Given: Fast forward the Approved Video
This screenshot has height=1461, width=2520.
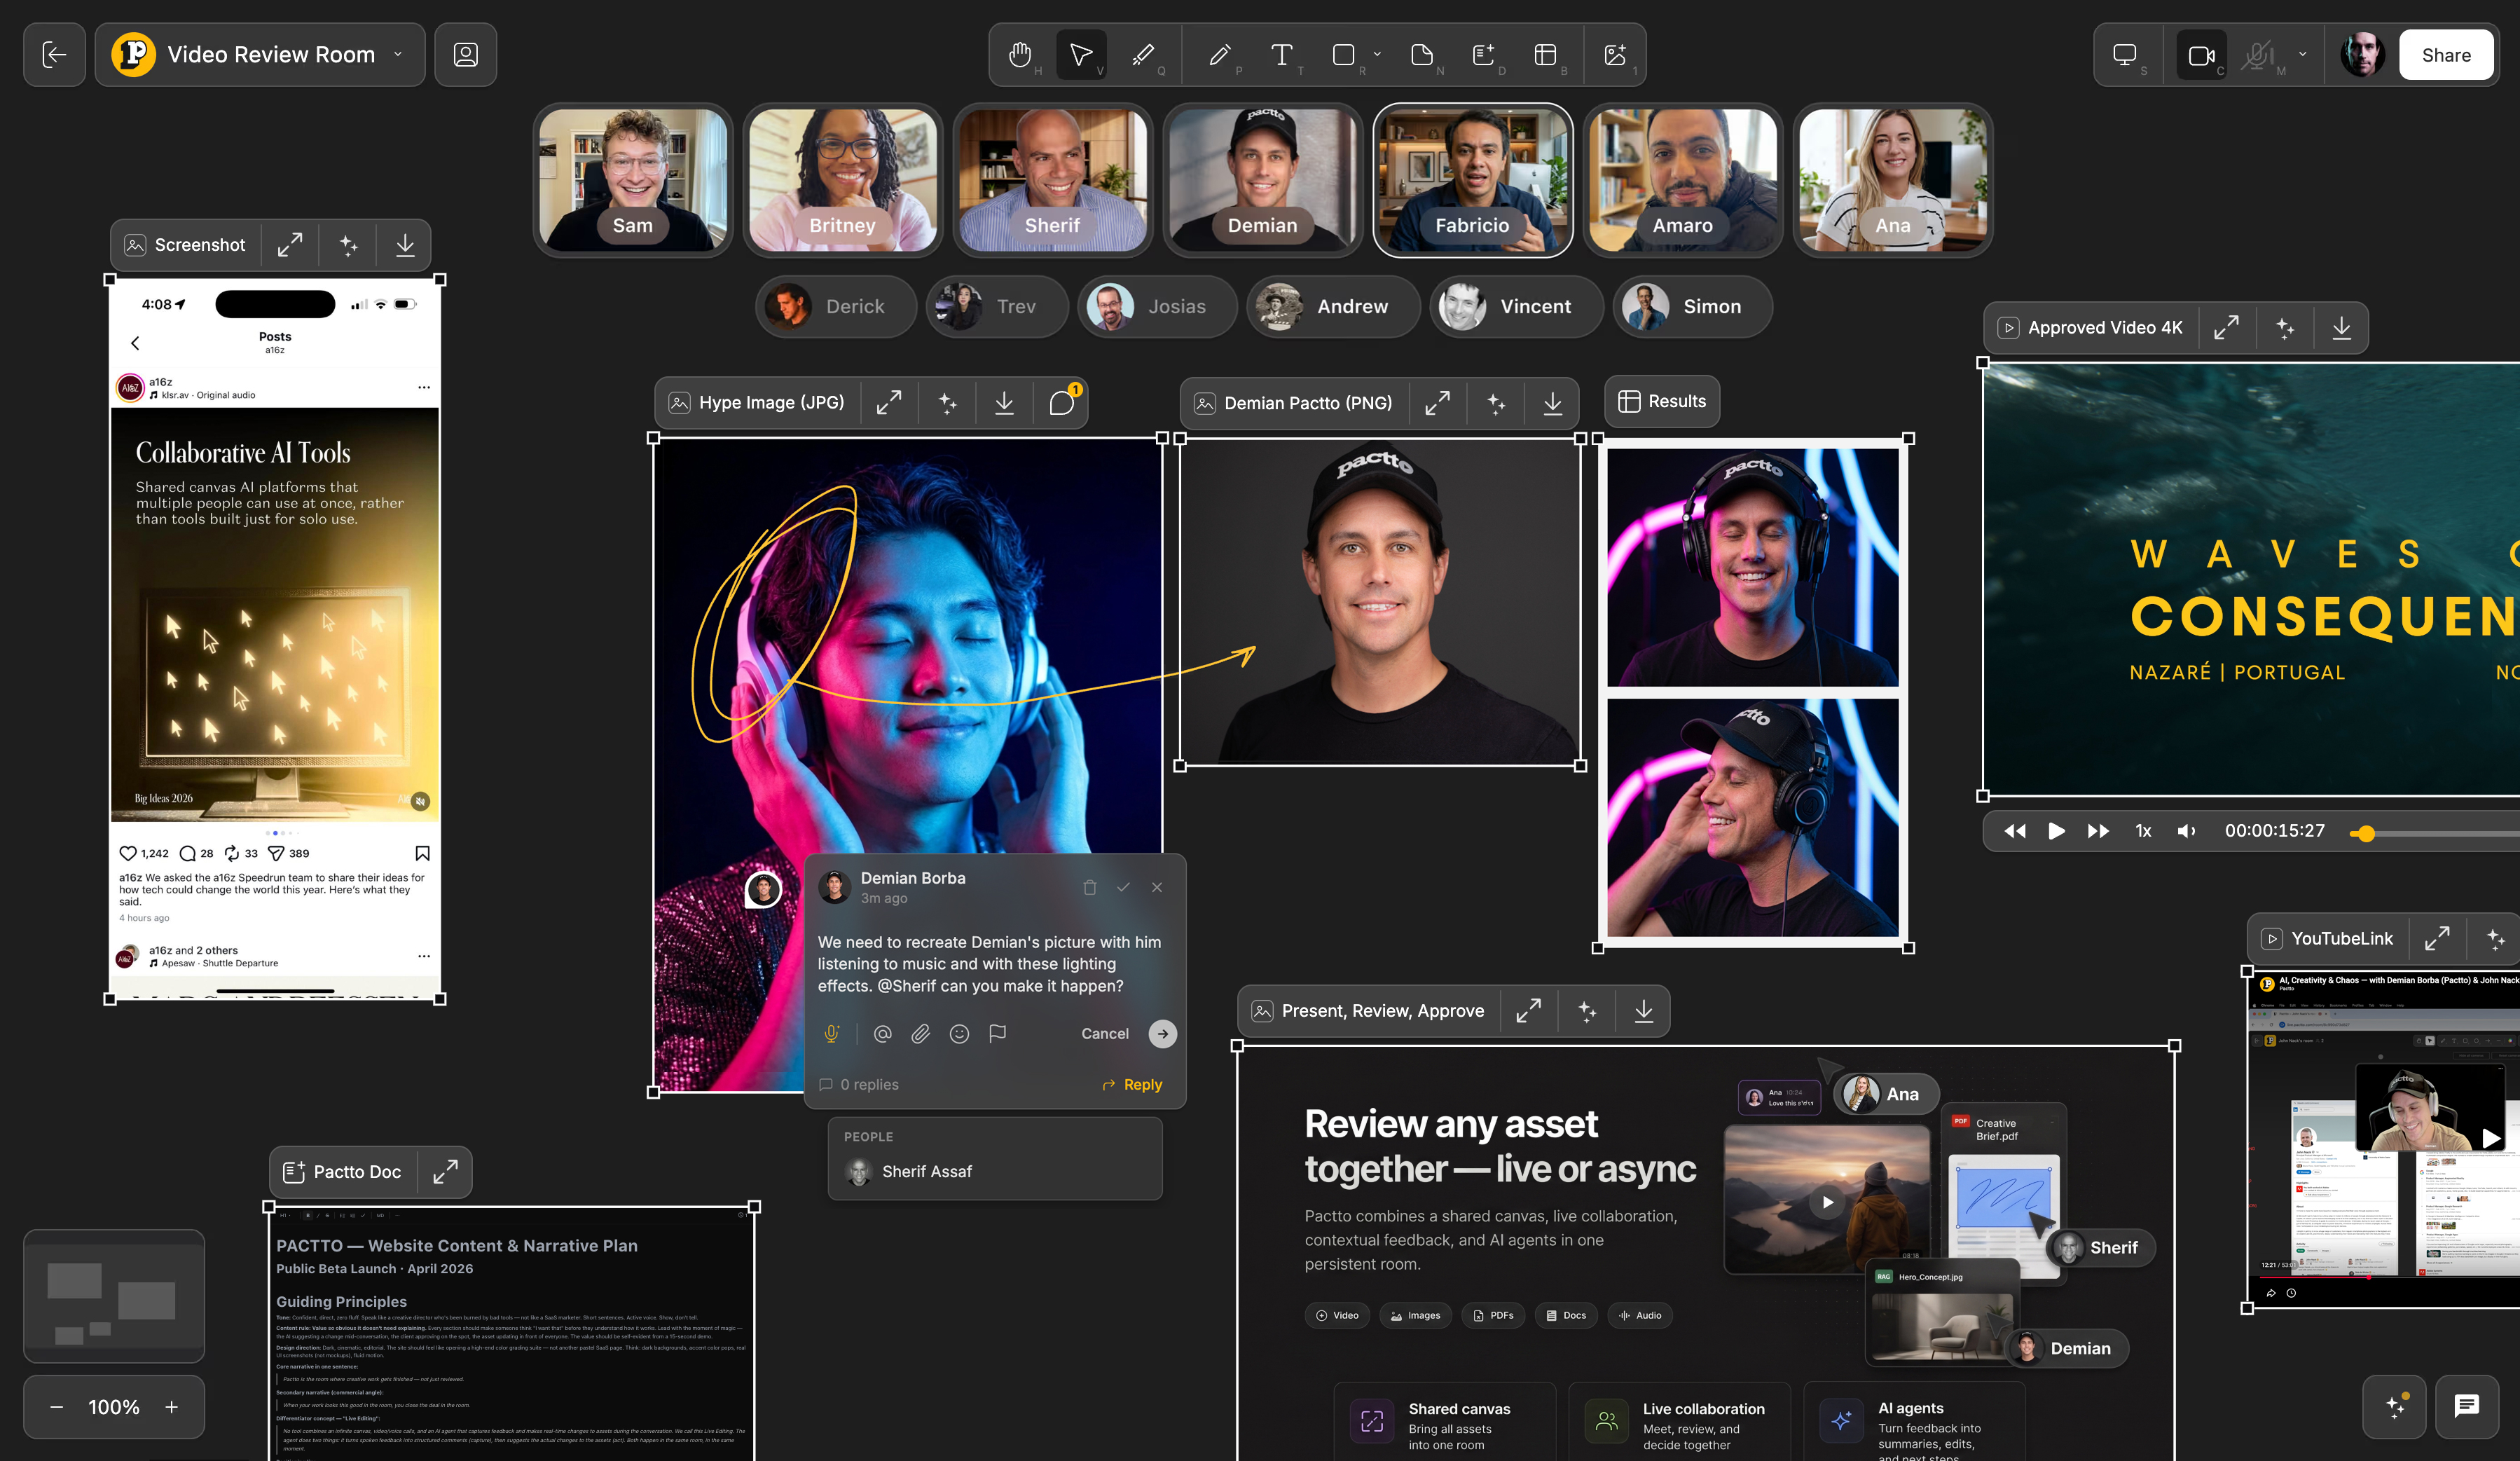Looking at the screenshot, I should coord(2098,831).
